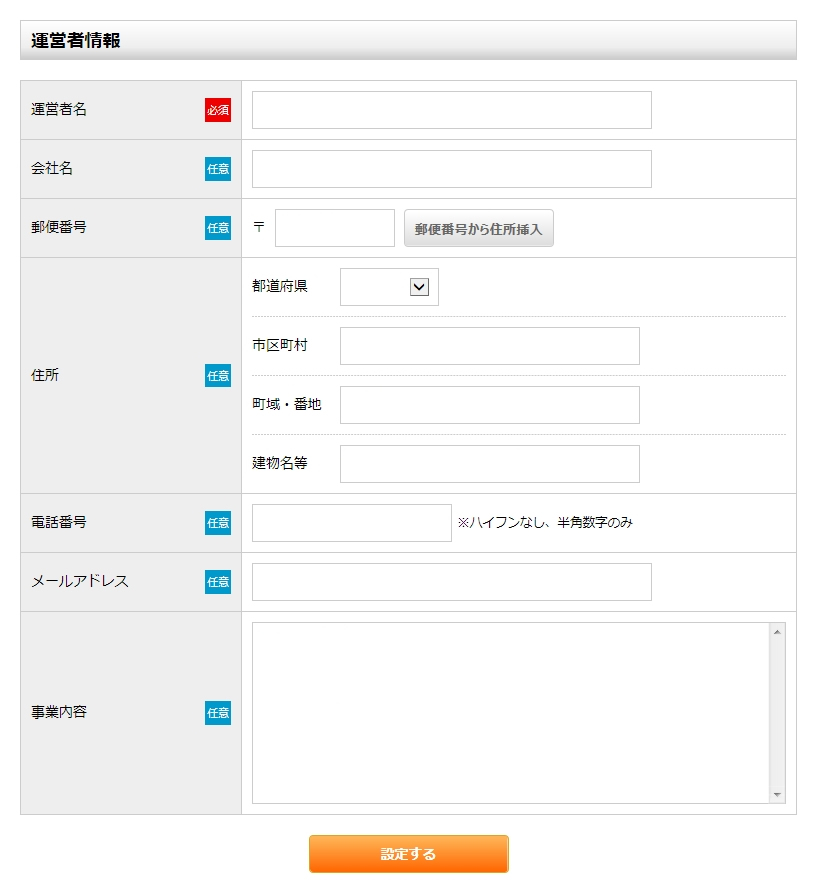Select the メールアドレス email input field
The height and width of the screenshot is (890, 817).
(x=451, y=581)
